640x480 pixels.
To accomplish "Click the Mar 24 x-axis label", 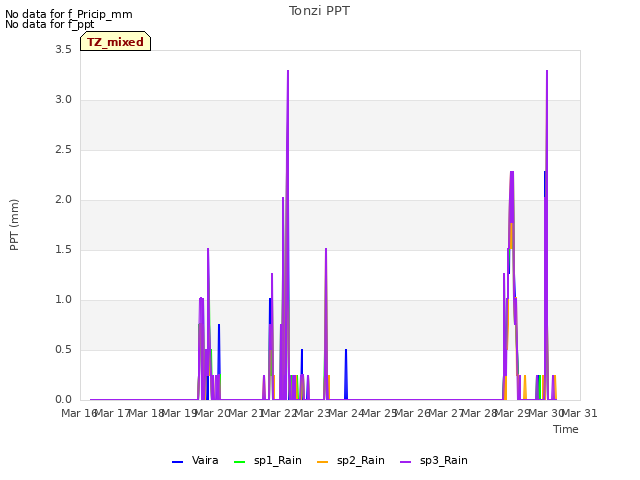I will coord(346,413).
